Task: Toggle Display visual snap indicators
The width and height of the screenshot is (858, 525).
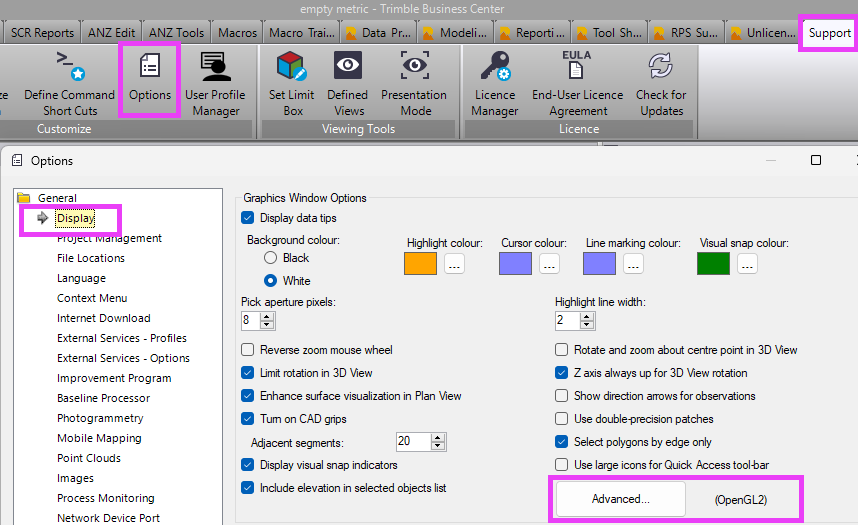Action: (x=247, y=465)
